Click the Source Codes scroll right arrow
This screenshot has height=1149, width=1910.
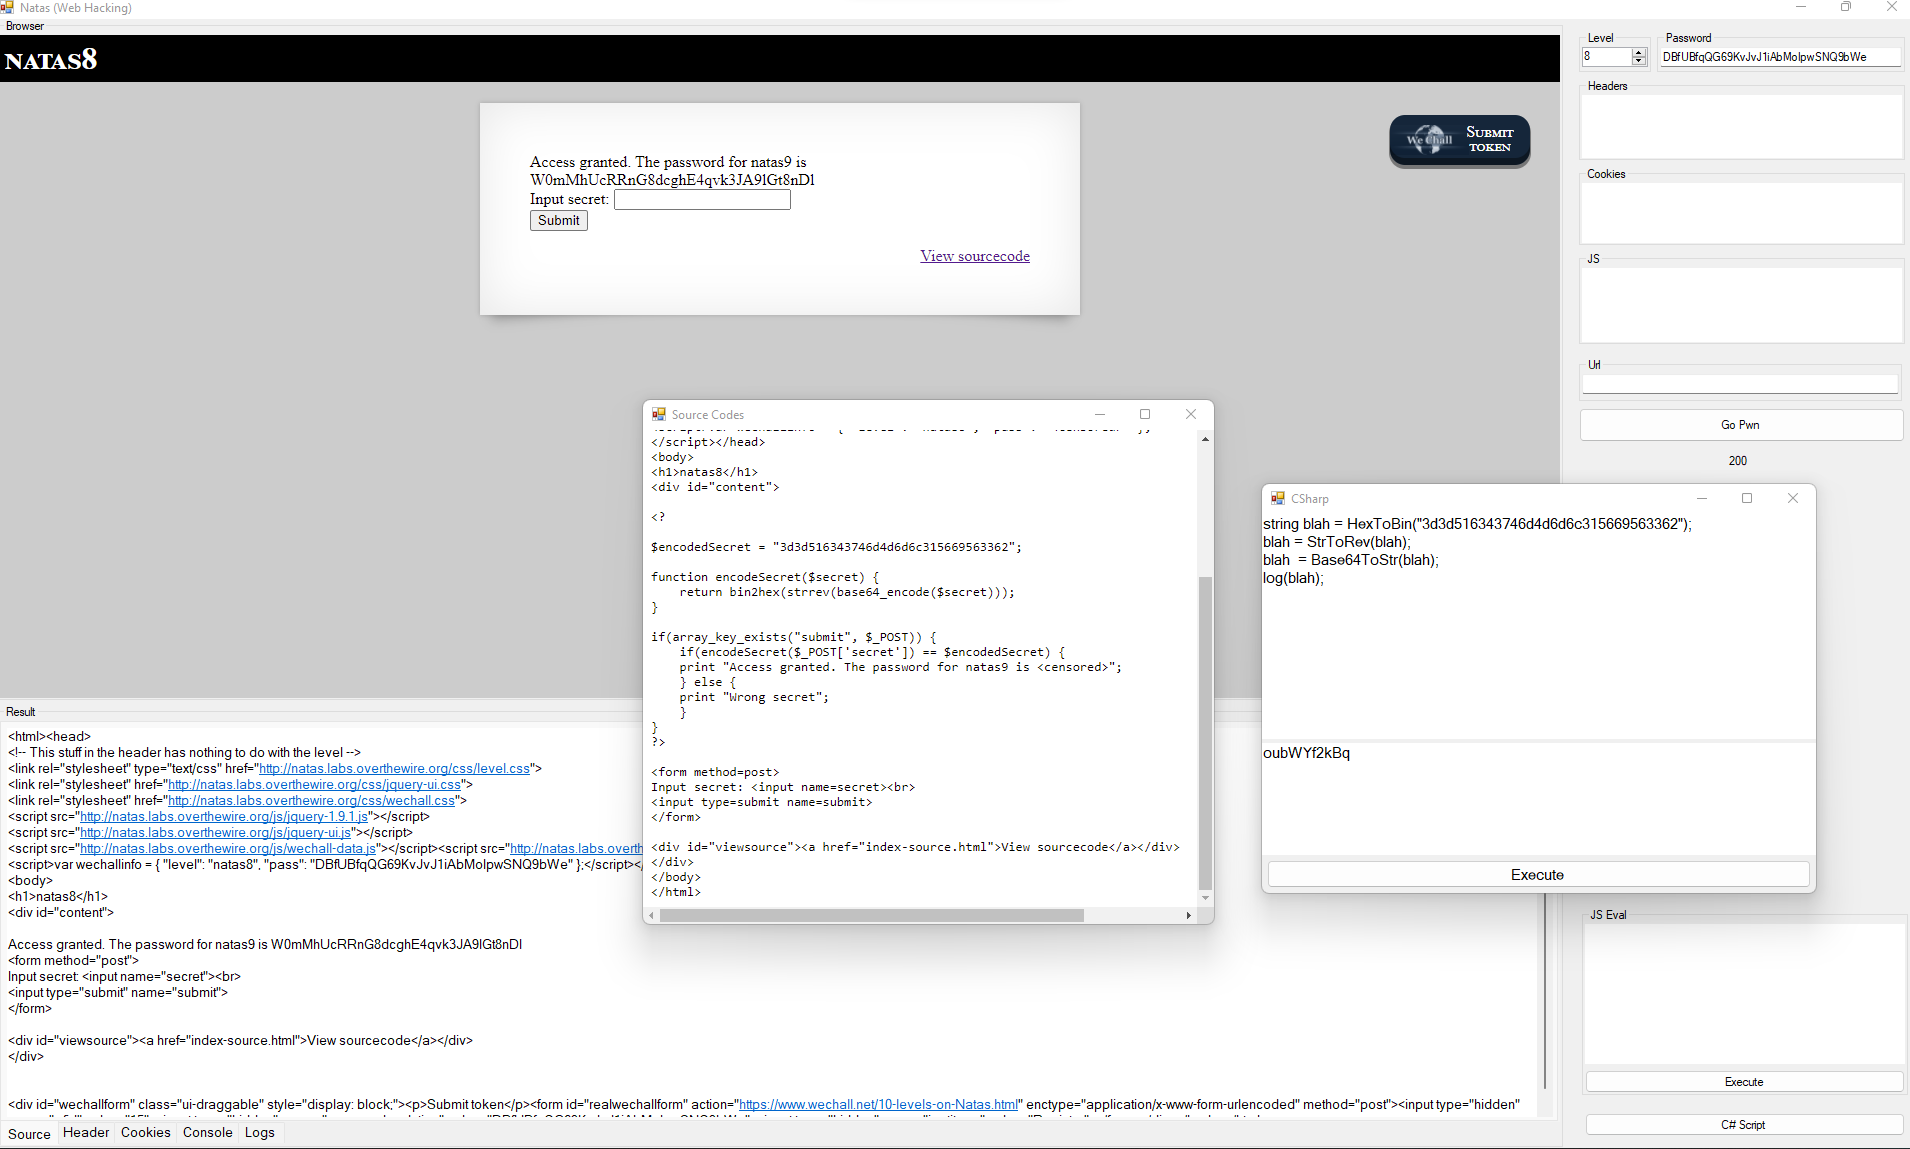click(x=1188, y=915)
